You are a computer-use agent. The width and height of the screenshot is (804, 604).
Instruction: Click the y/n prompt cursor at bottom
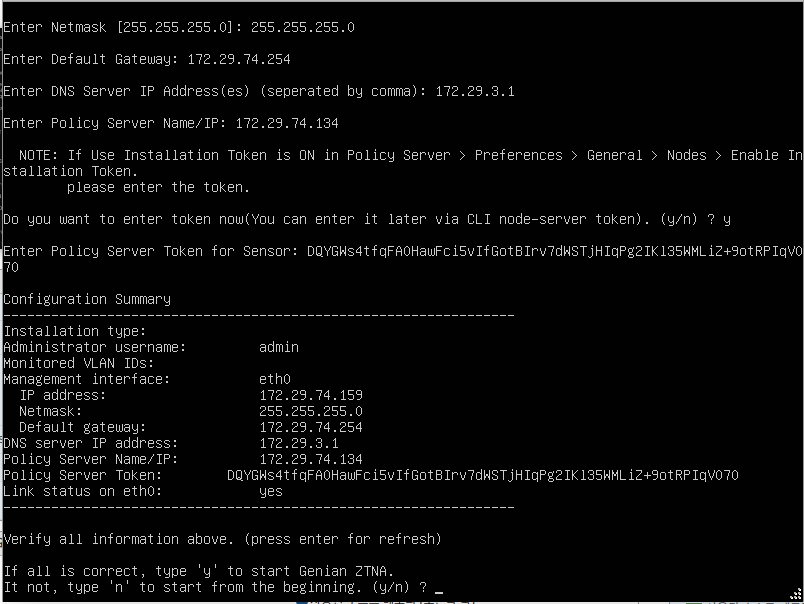pyautogui.click(x=439, y=588)
